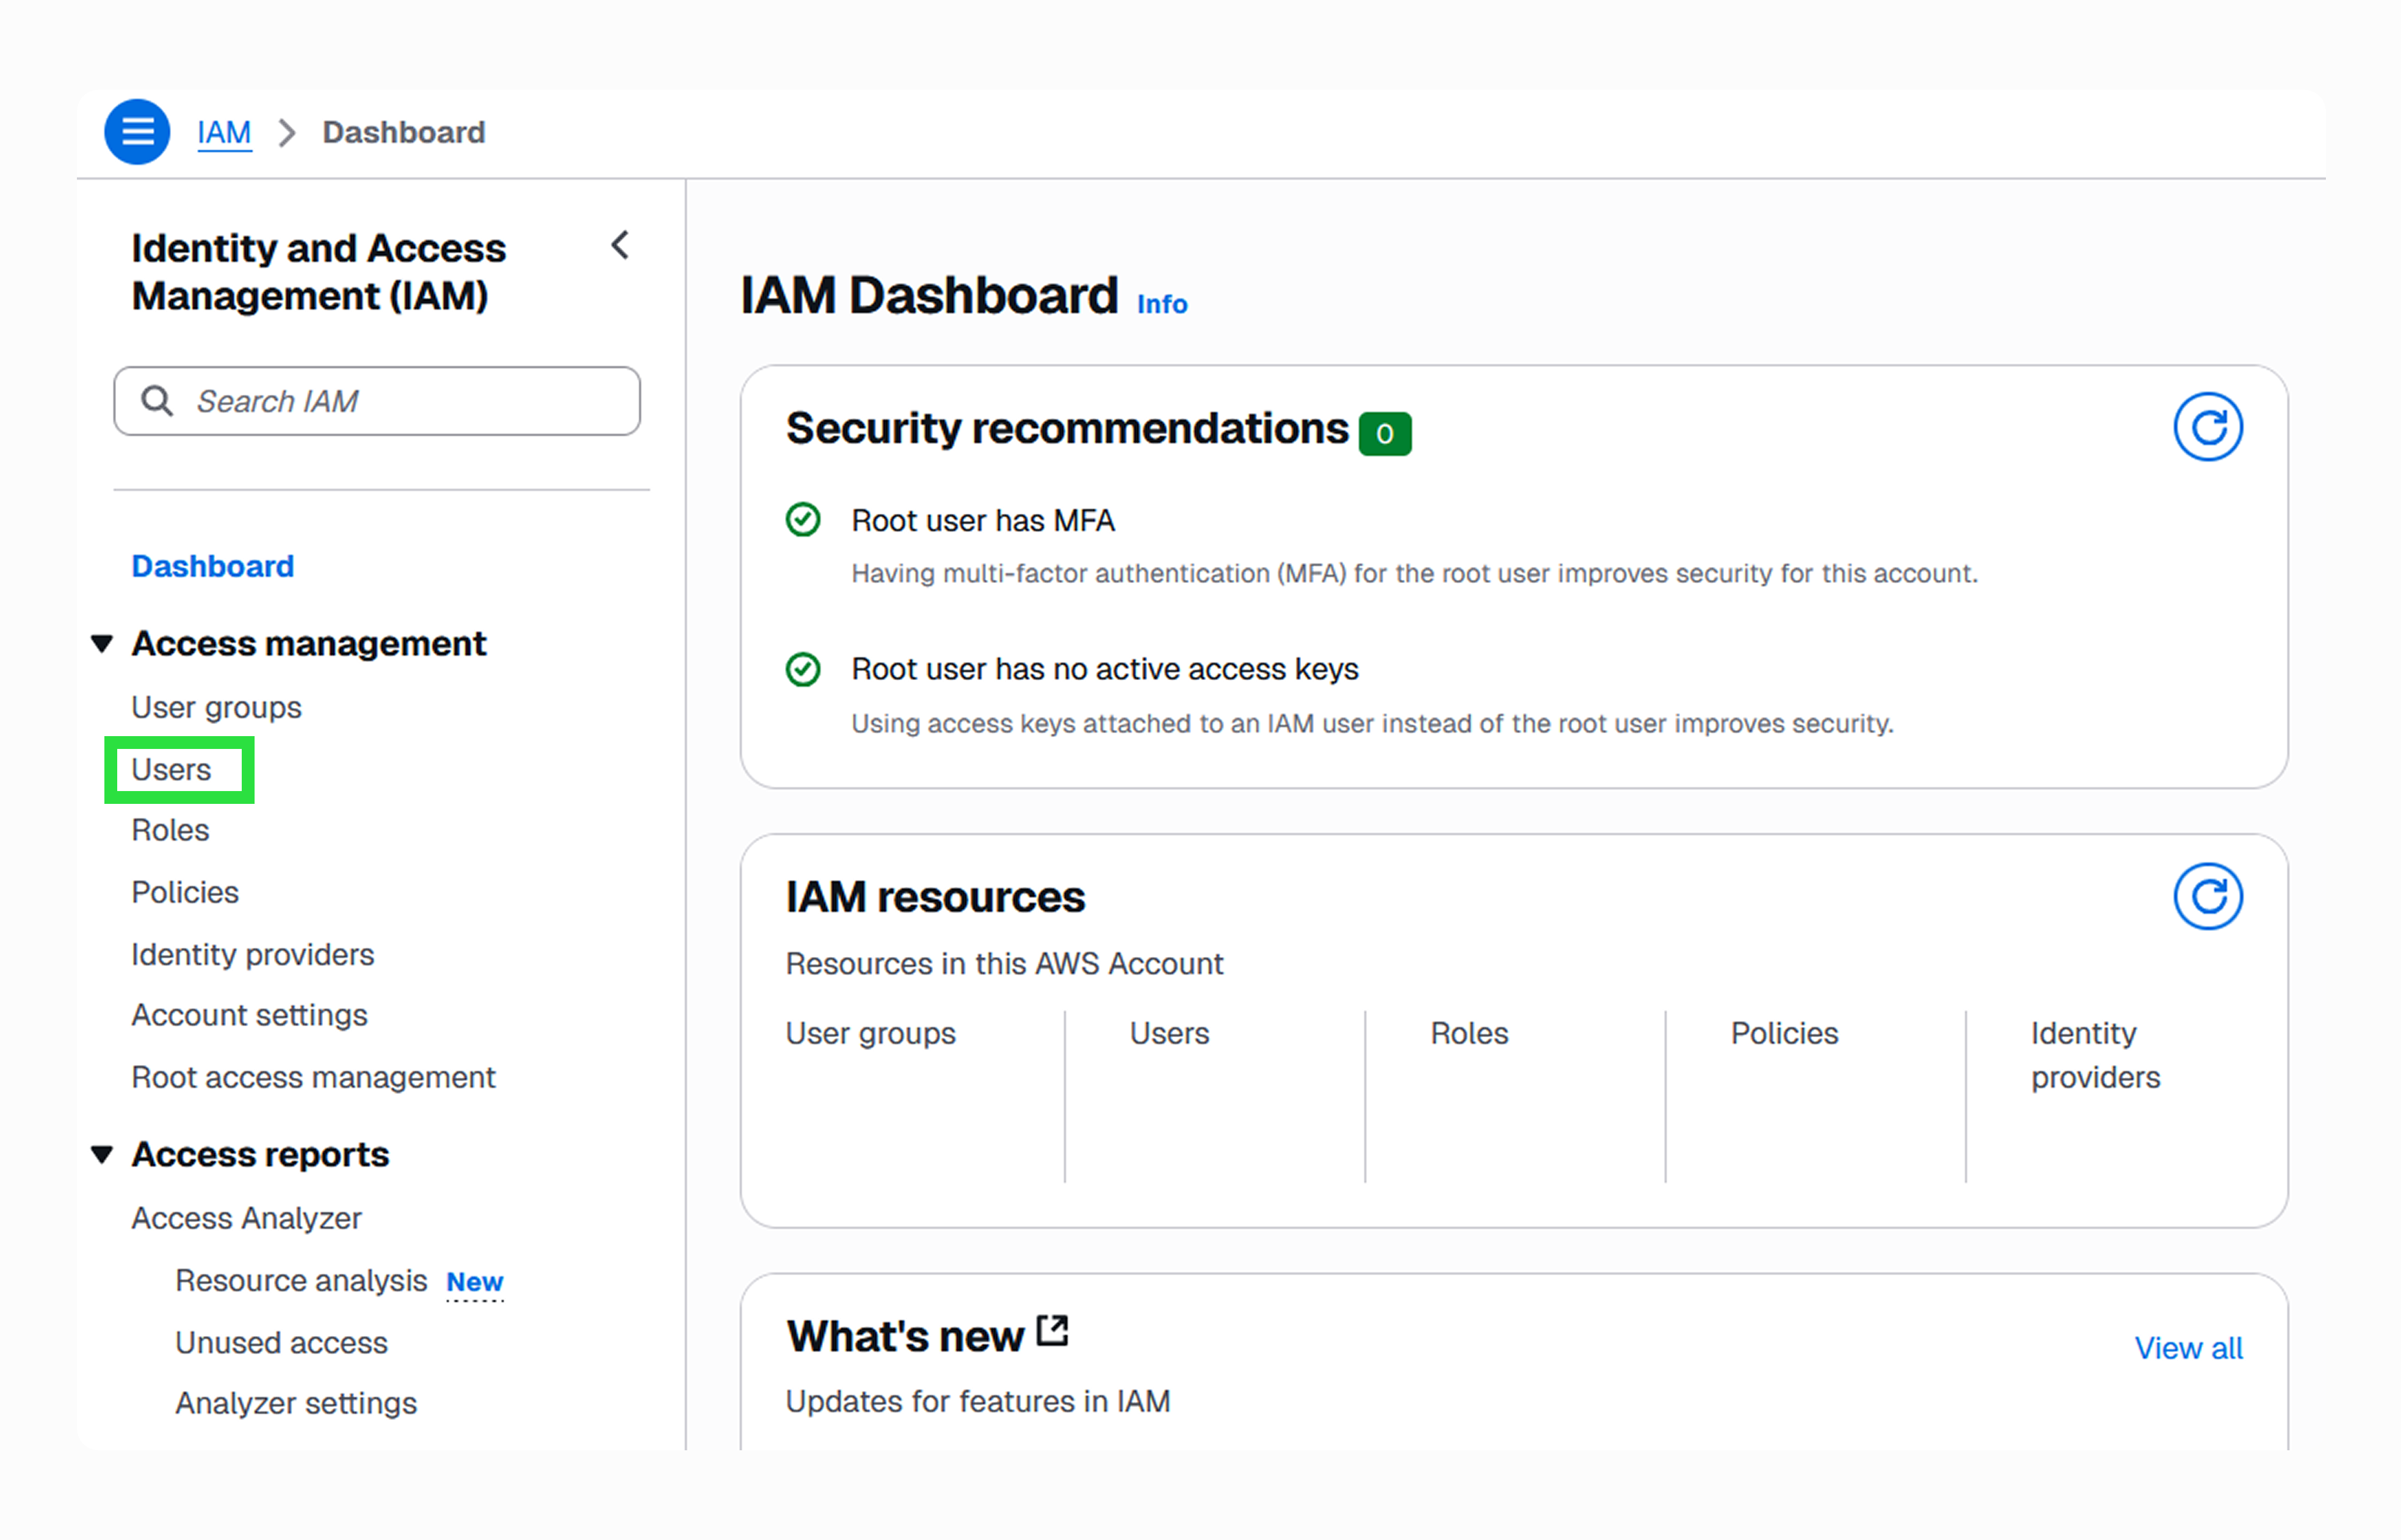Collapse the Access management section

coord(102,643)
